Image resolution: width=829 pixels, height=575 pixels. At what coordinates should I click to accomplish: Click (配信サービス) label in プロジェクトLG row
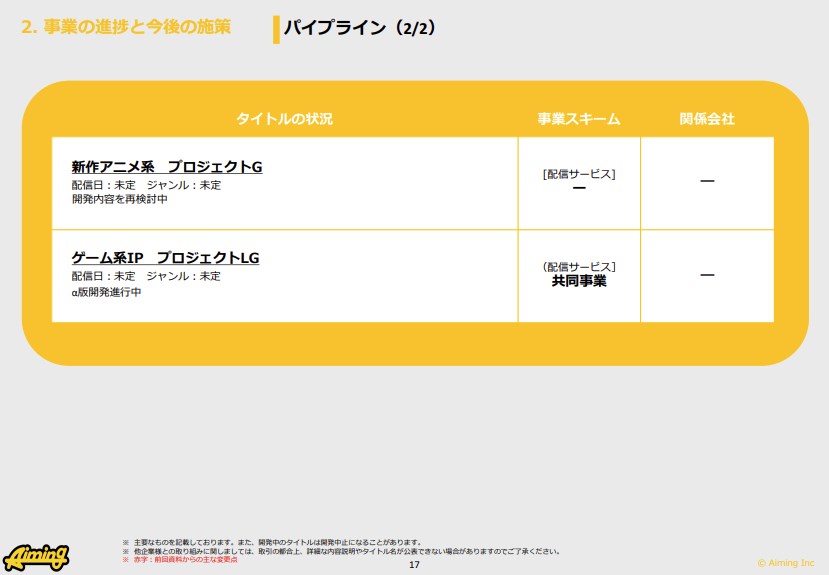coord(579,266)
